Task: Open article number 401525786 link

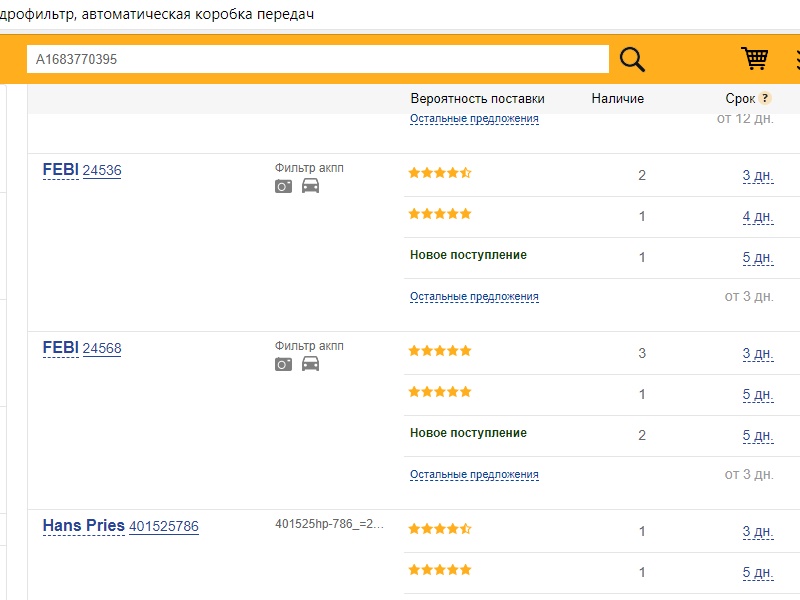Action: point(164,527)
